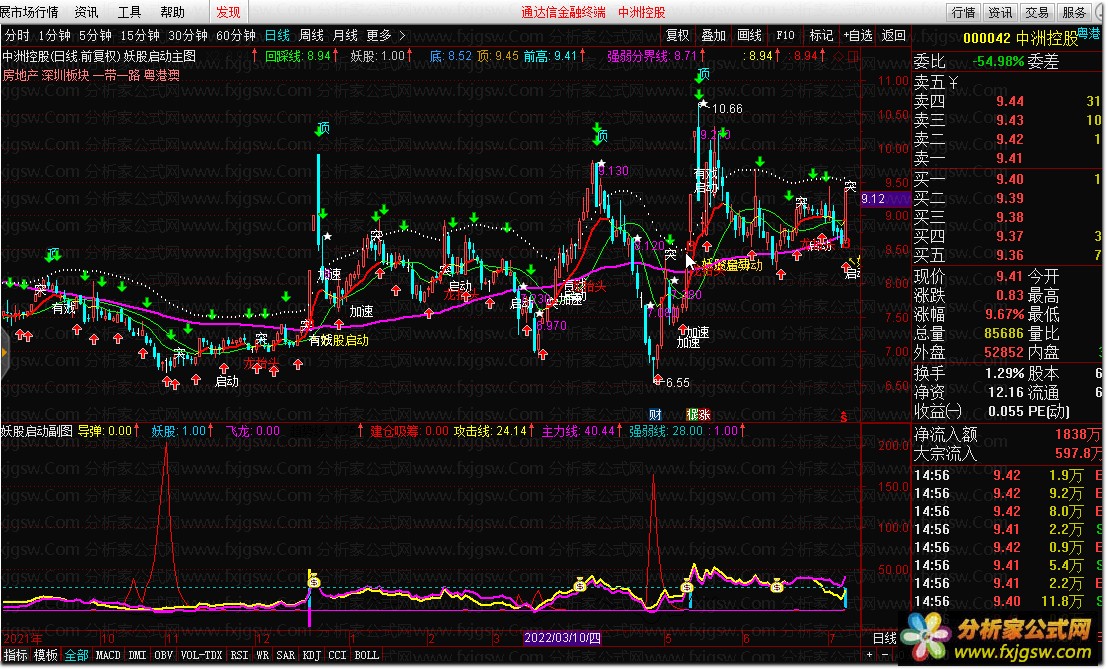Click the 卖四 price 9.44
The image size is (1108, 669).
click(x=1010, y=101)
